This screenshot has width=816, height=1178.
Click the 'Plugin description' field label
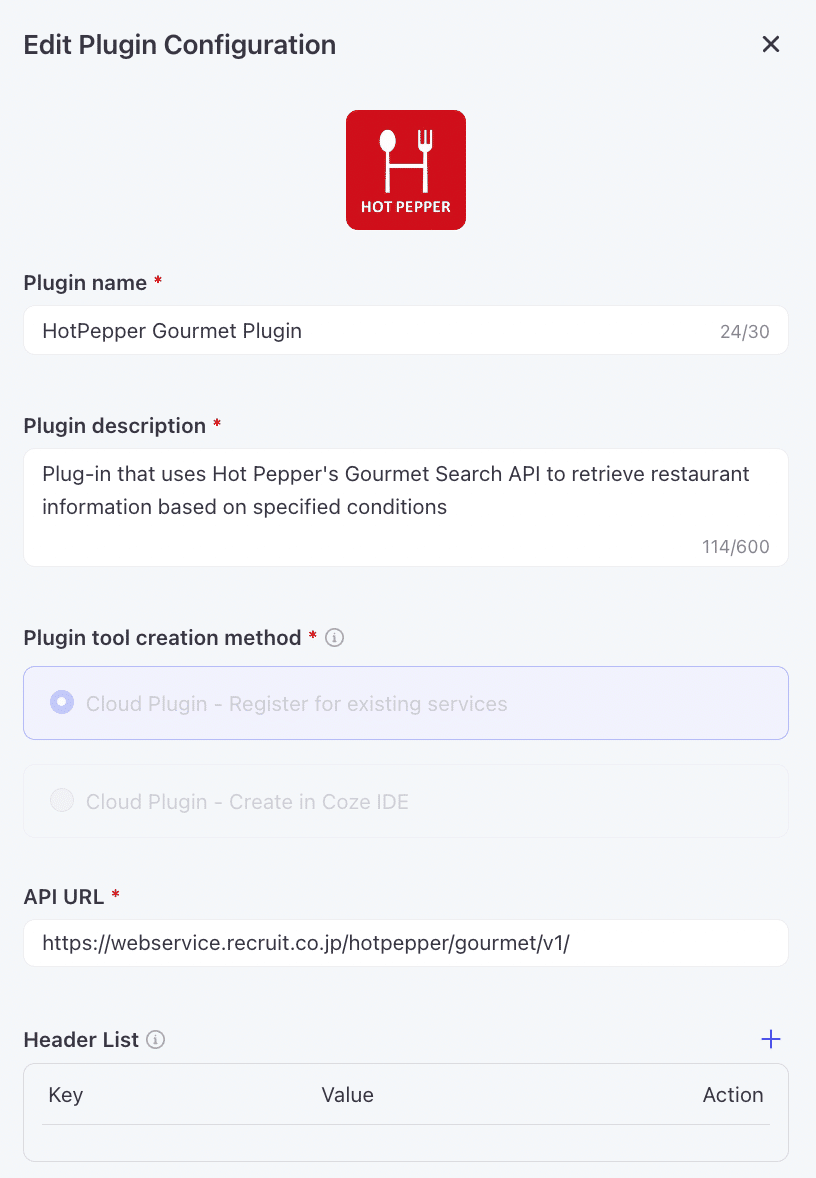115,426
